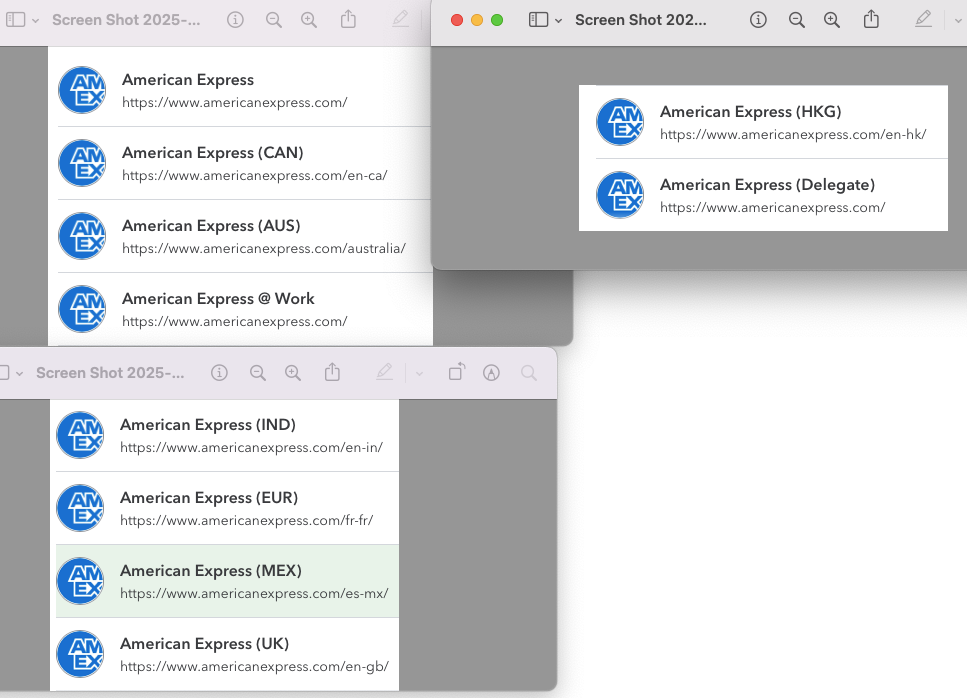Viewport: 967px width, 698px height.
Task: Click the Amex logo beside American Express (CAN)
Action: [82, 163]
